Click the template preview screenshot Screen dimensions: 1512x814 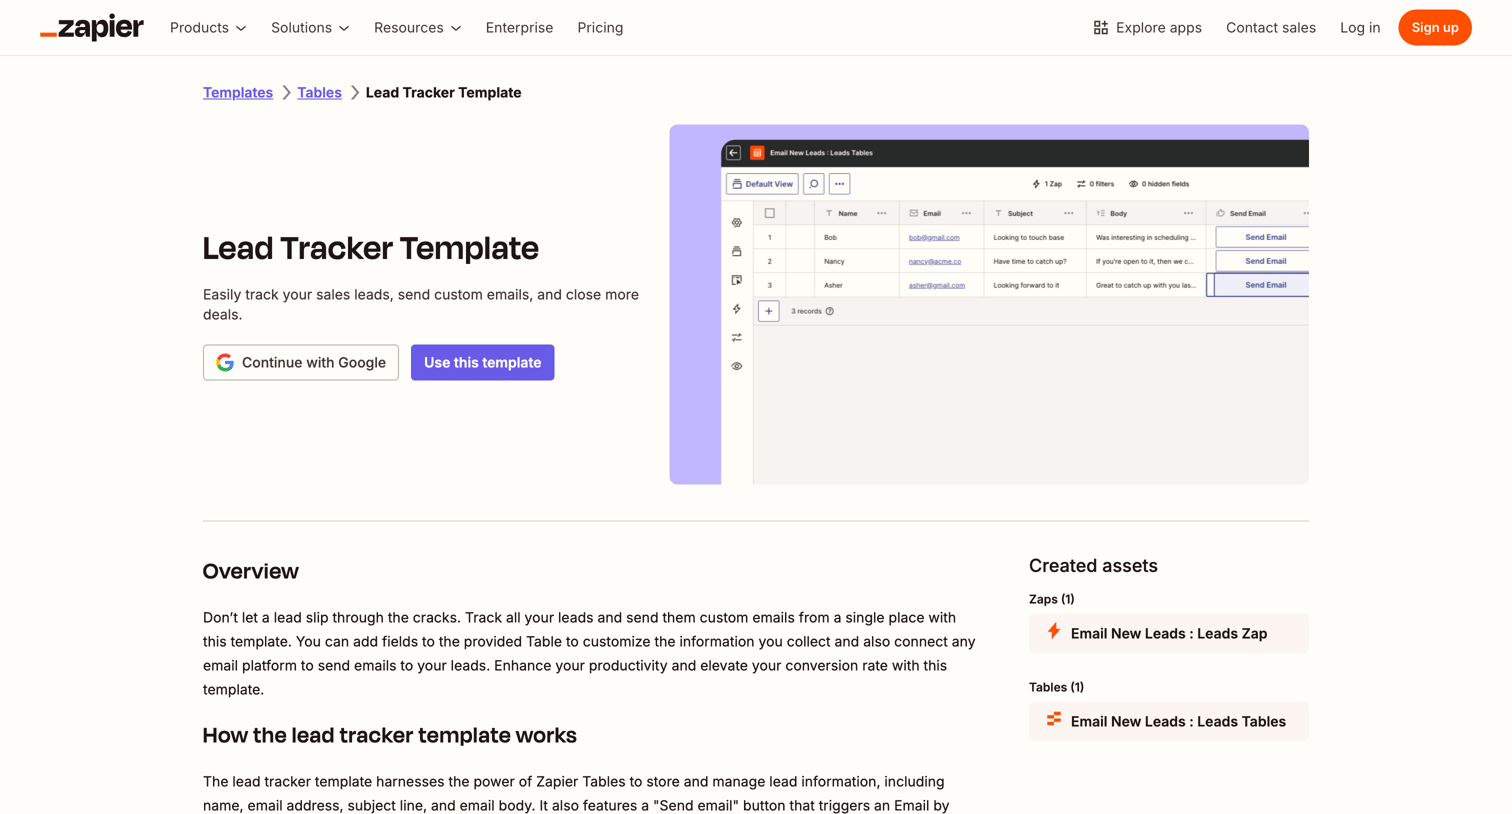click(989, 304)
